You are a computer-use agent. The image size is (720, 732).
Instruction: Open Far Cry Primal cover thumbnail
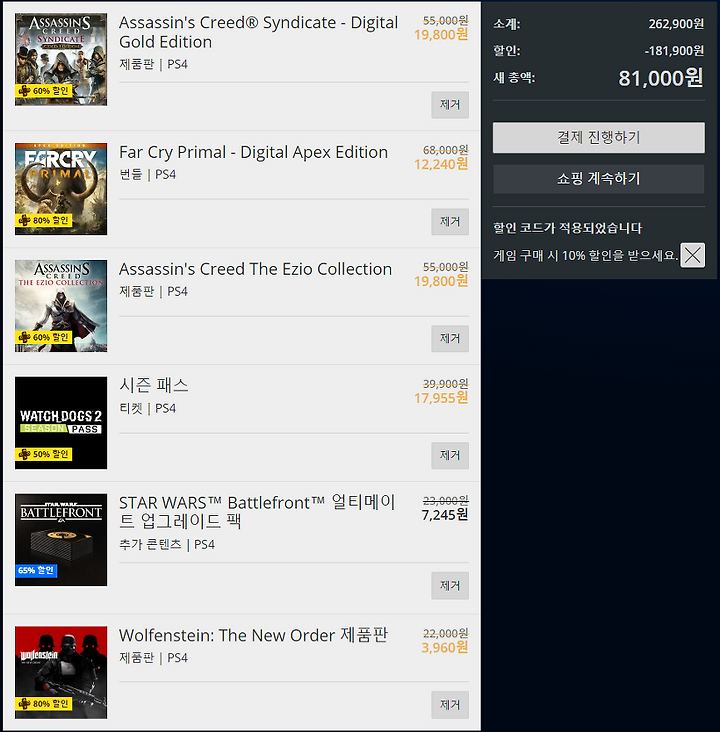click(x=61, y=189)
